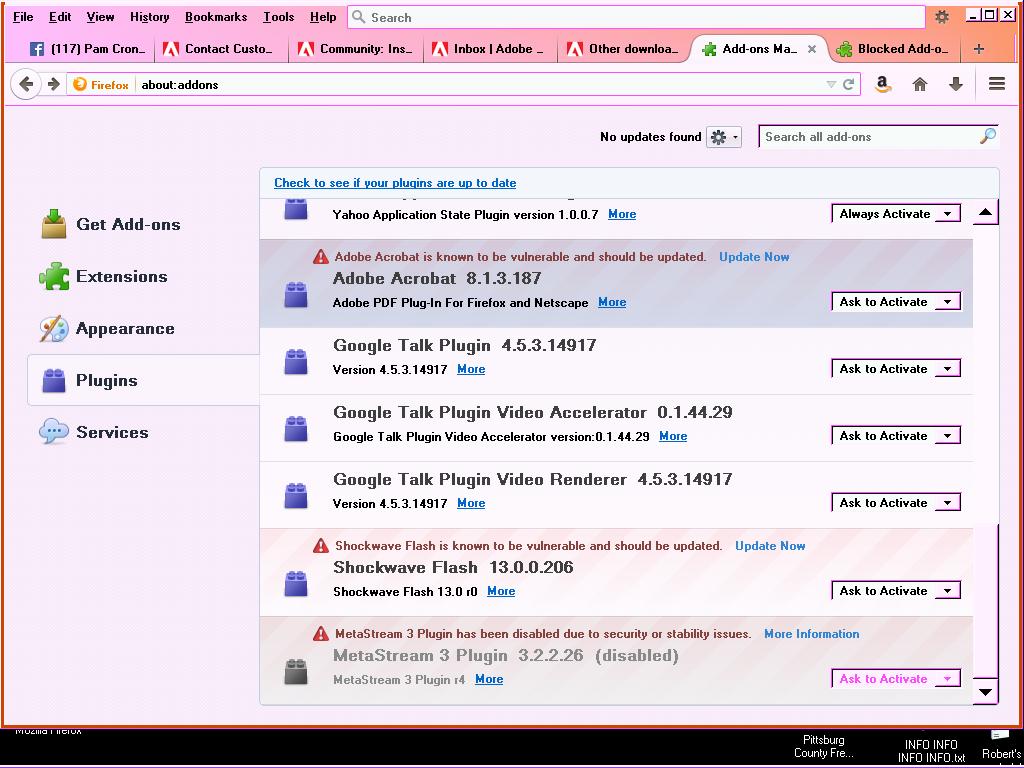Viewport: 1024px width, 768px height.
Task: Click the Adobe Acrobat warning triangle icon
Action: pyautogui.click(x=321, y=257)
